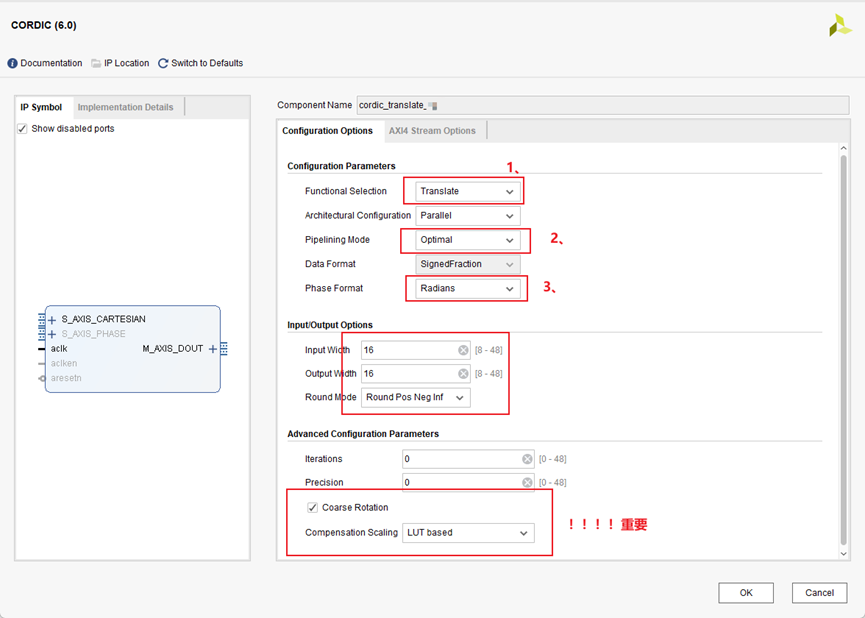Click the Component Name input field
Viewport: 865px width, 618px height.
point(602,105)
